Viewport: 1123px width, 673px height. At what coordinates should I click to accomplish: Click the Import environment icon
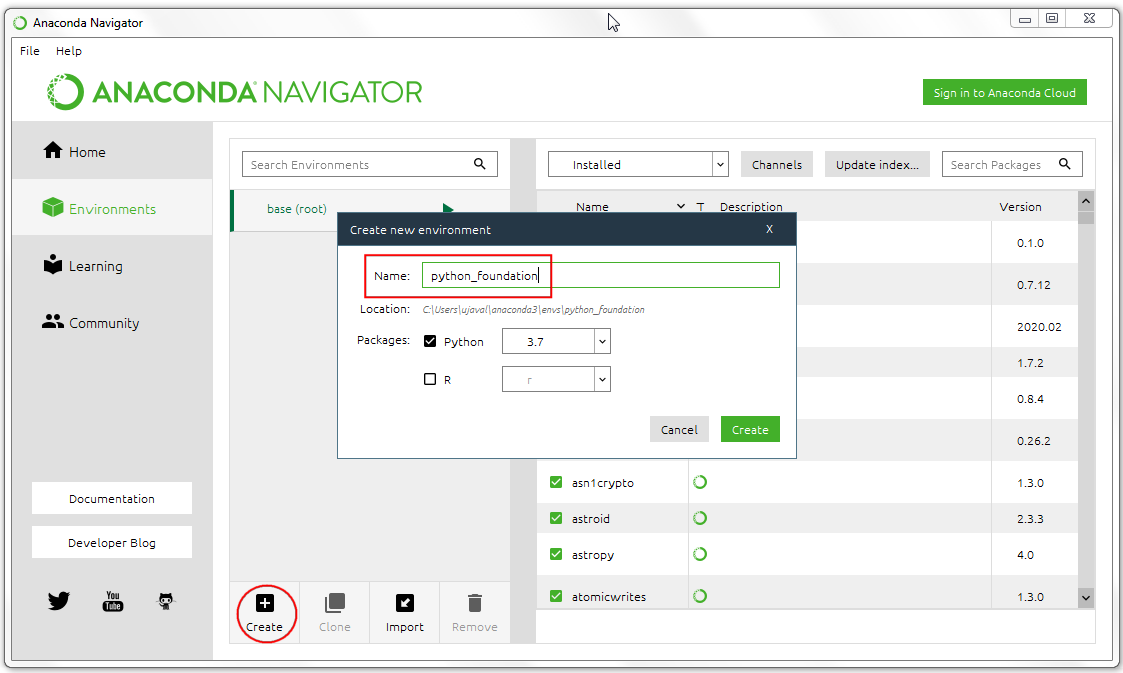pyautogui.click(x=405, y=604)
